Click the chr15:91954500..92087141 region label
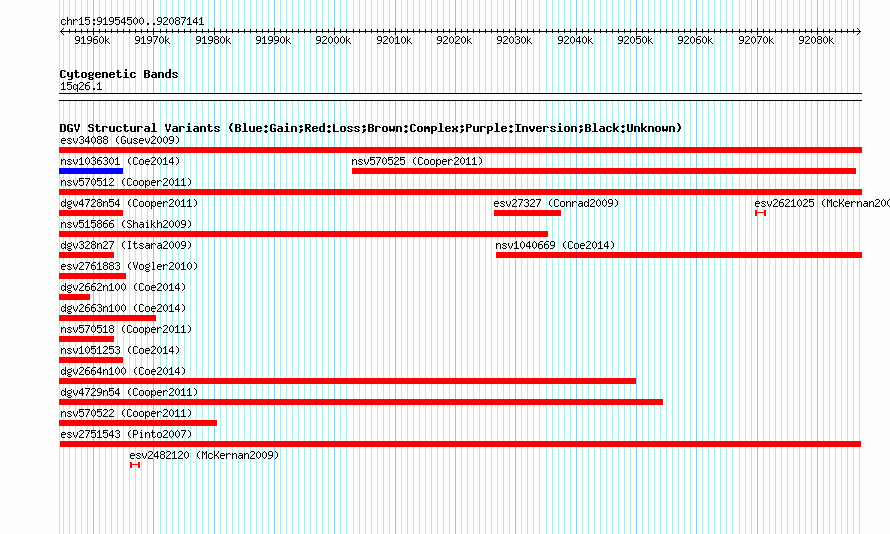890x534 pixels. pyautogui.click(x=132, y=22)
